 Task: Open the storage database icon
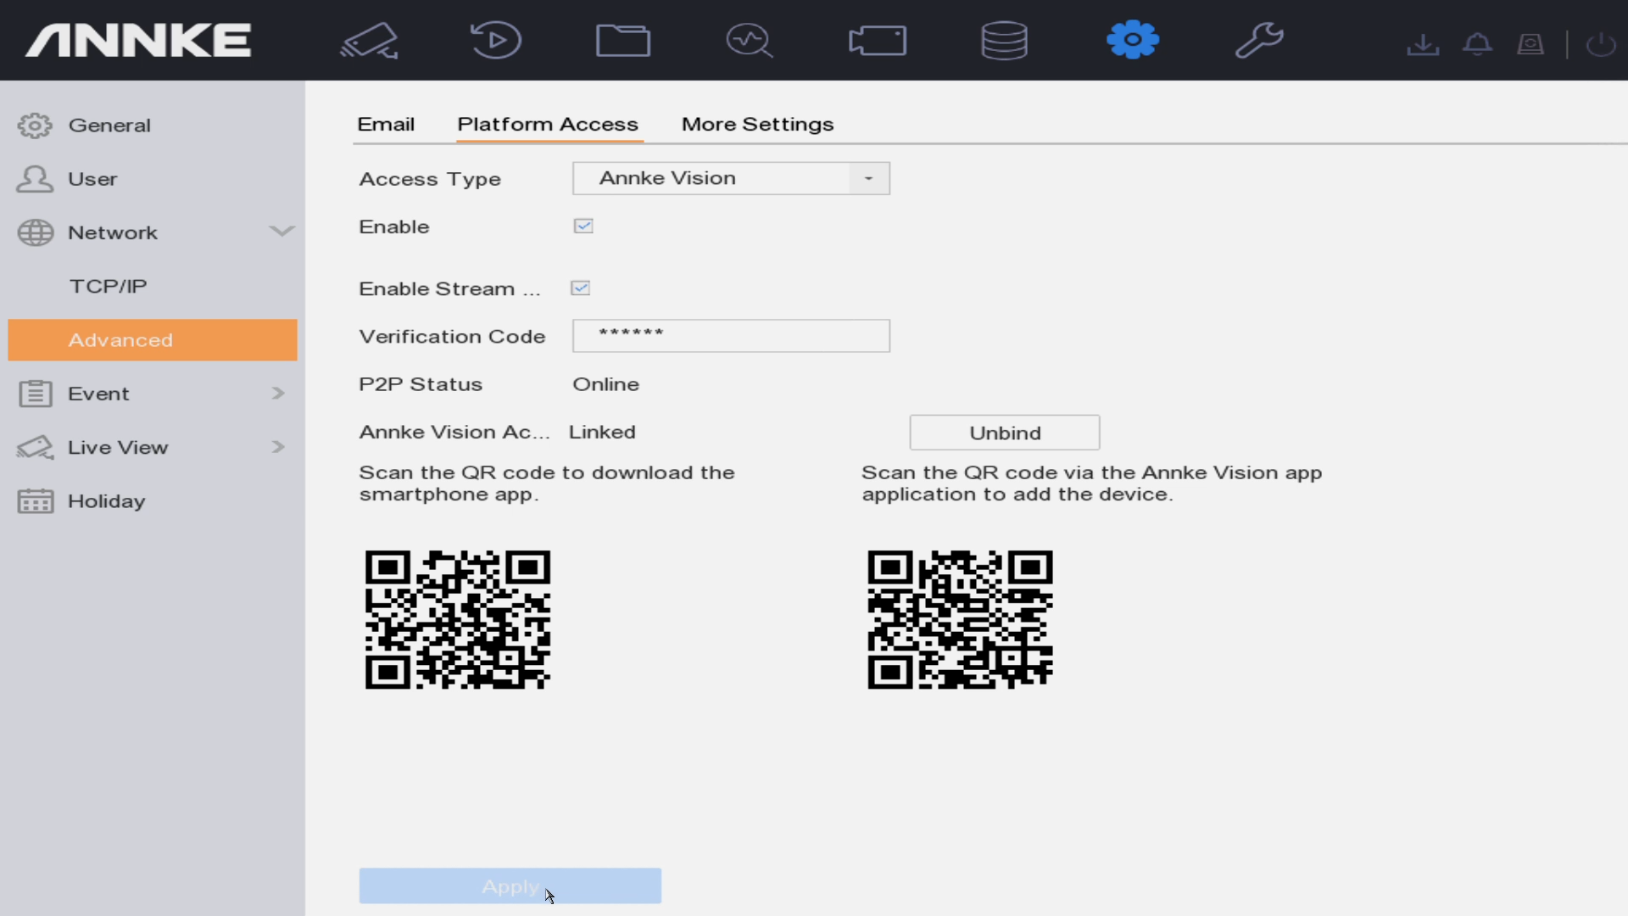click(x=1004, y=41)
